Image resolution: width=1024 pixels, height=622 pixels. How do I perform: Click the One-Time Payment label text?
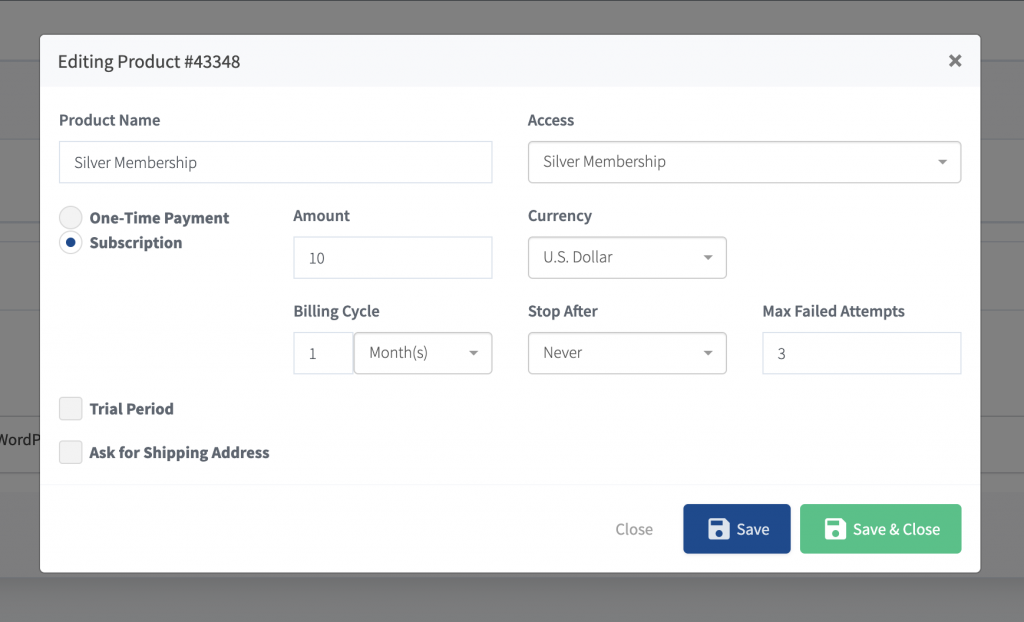pyautogui.click(x=159, y=218)
